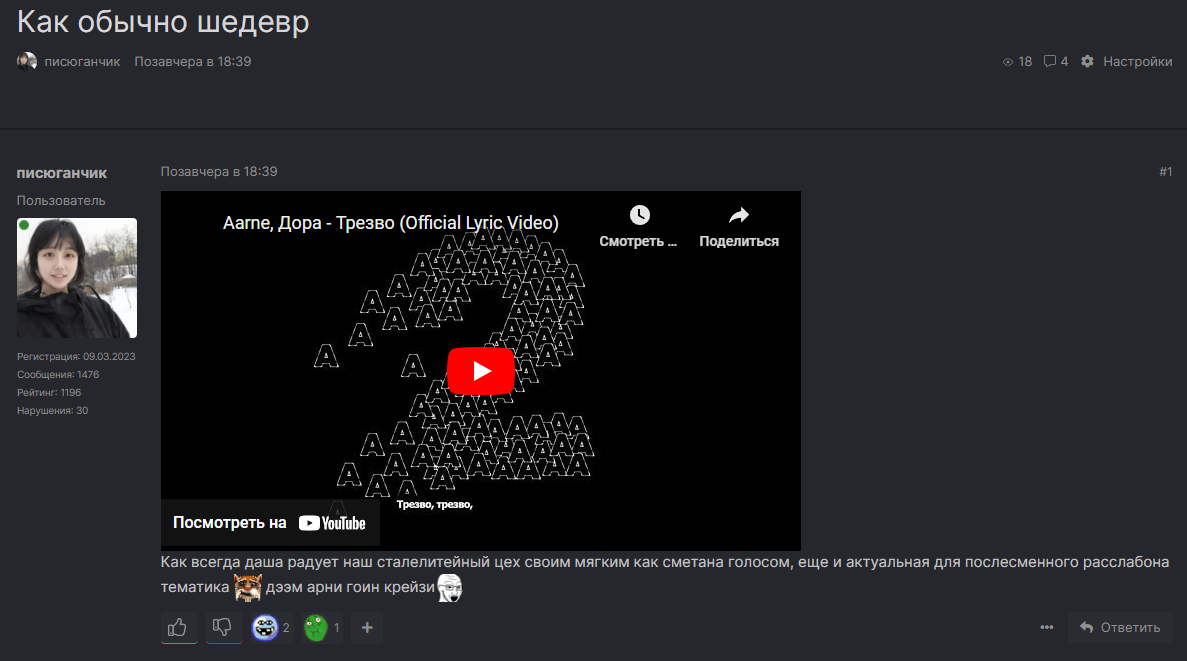Screen dimensions: 1187x661
Task: Click the Share arrow icon on video
Action: [x=739, y=215]
